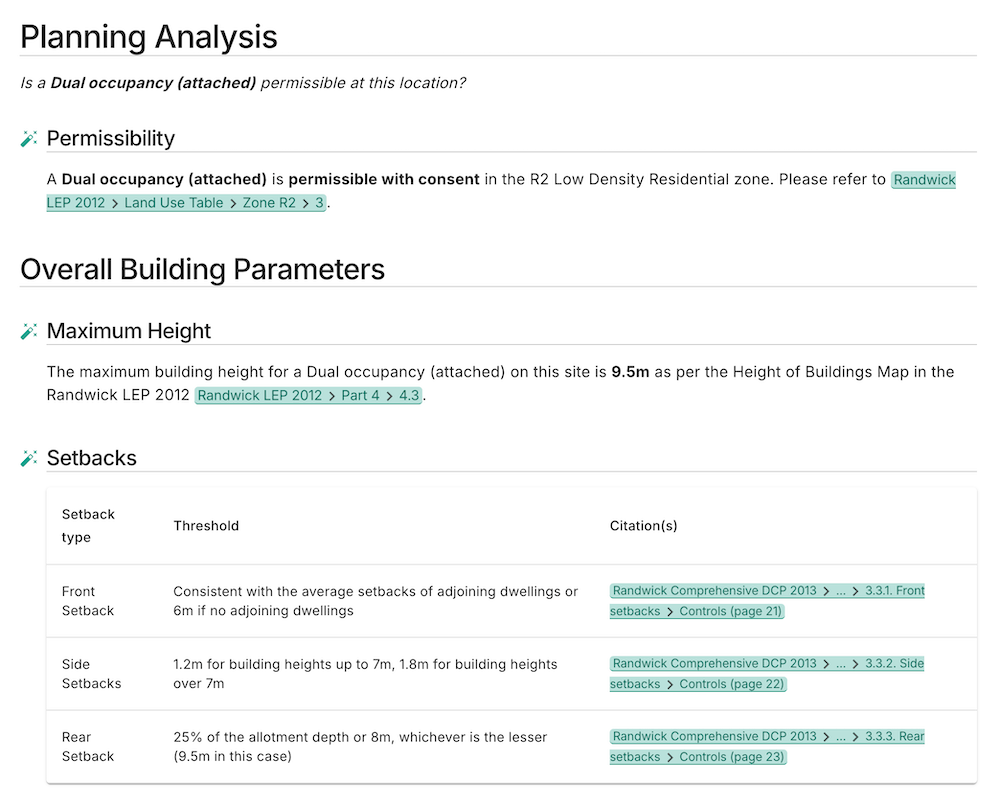Click the wand icon beside Setbacks heading
The height and width of the screenshot is (806, 1000).
click(x=28, y=457)
